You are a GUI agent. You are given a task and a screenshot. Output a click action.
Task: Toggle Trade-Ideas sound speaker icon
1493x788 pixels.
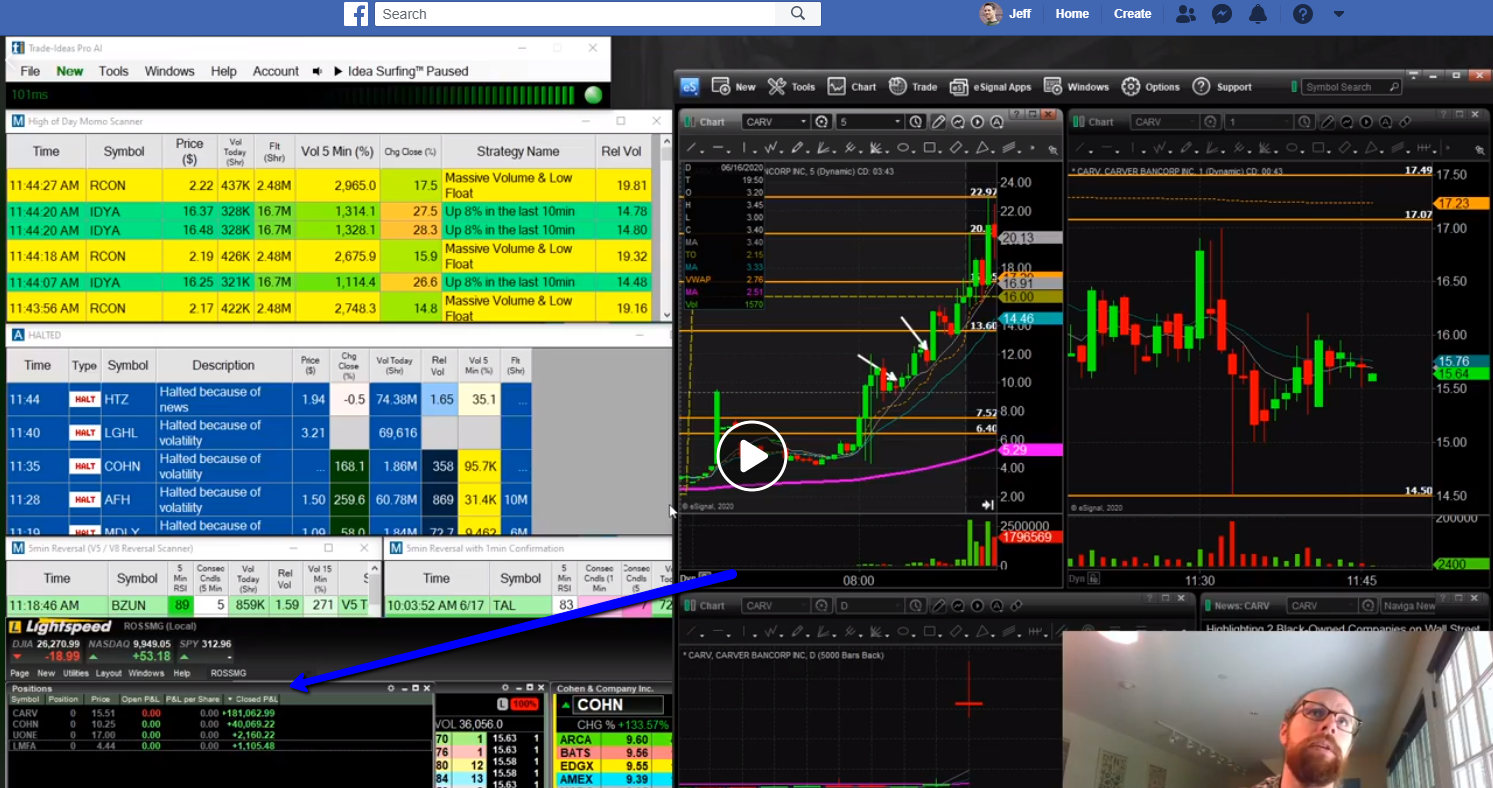click(x=317, y=71)
